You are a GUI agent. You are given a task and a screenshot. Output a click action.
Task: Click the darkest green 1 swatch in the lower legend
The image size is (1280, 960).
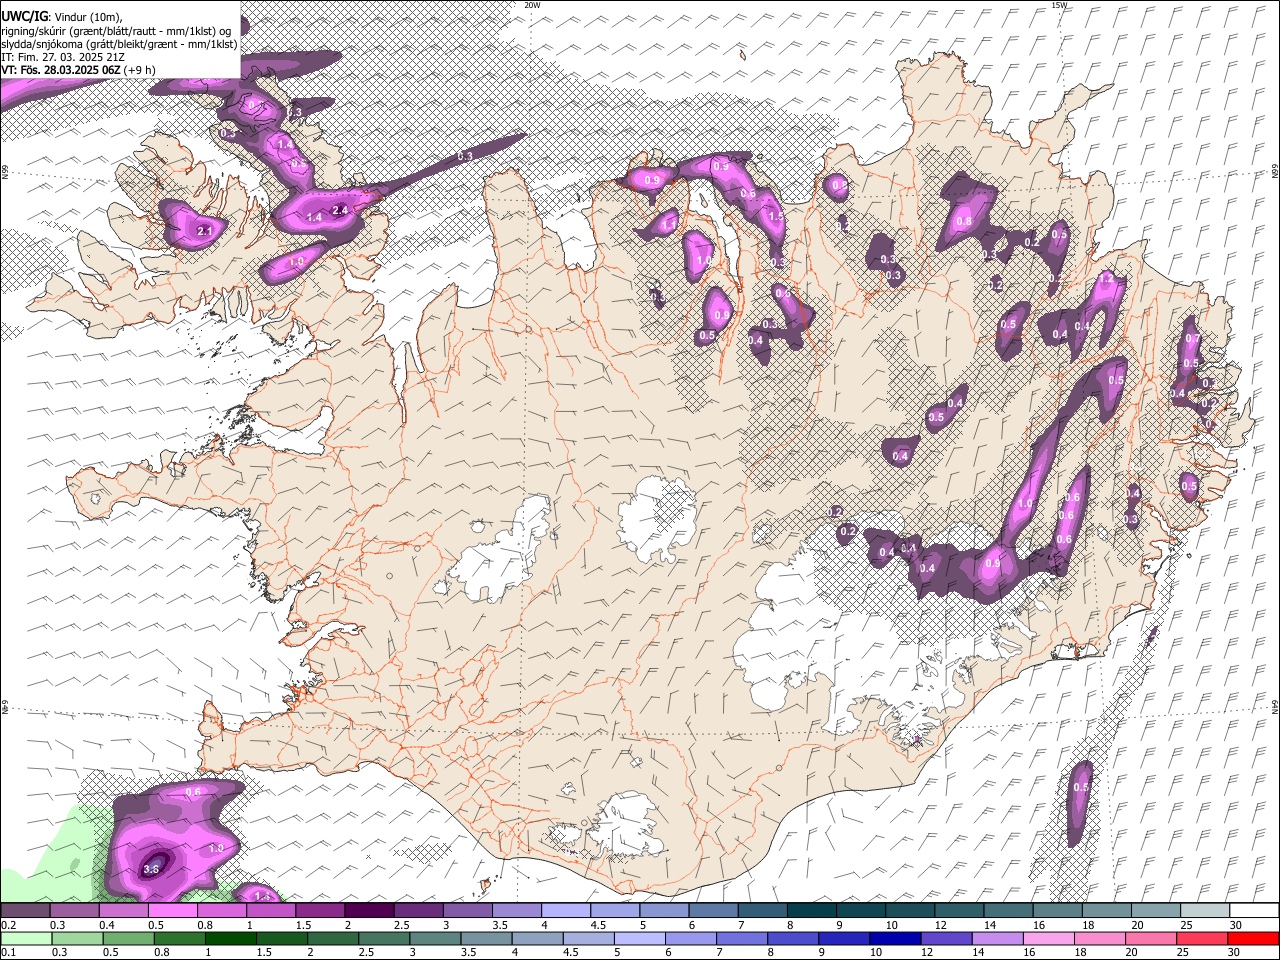point(231,938)
